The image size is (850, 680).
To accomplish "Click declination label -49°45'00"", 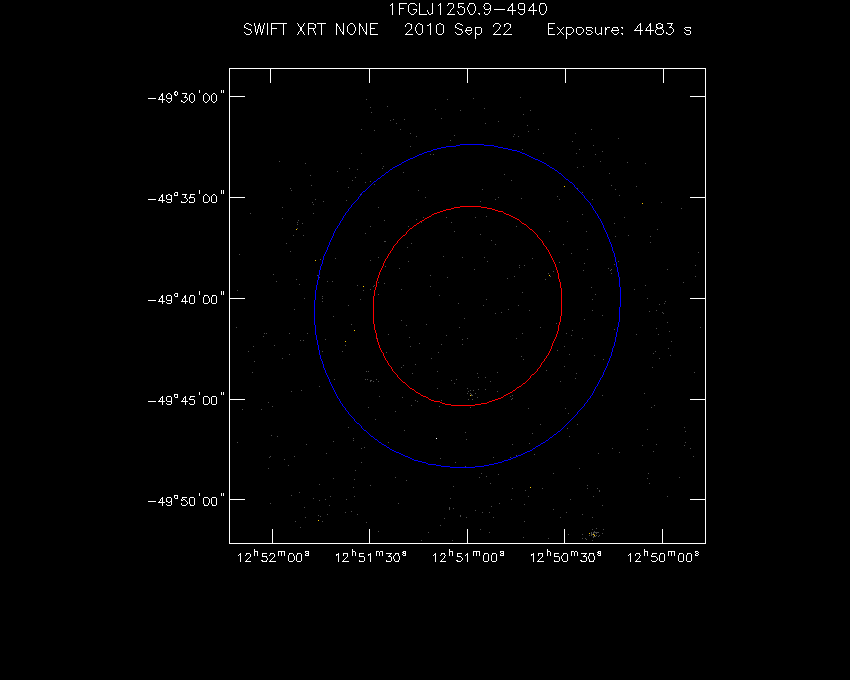I will pos(186,400).
